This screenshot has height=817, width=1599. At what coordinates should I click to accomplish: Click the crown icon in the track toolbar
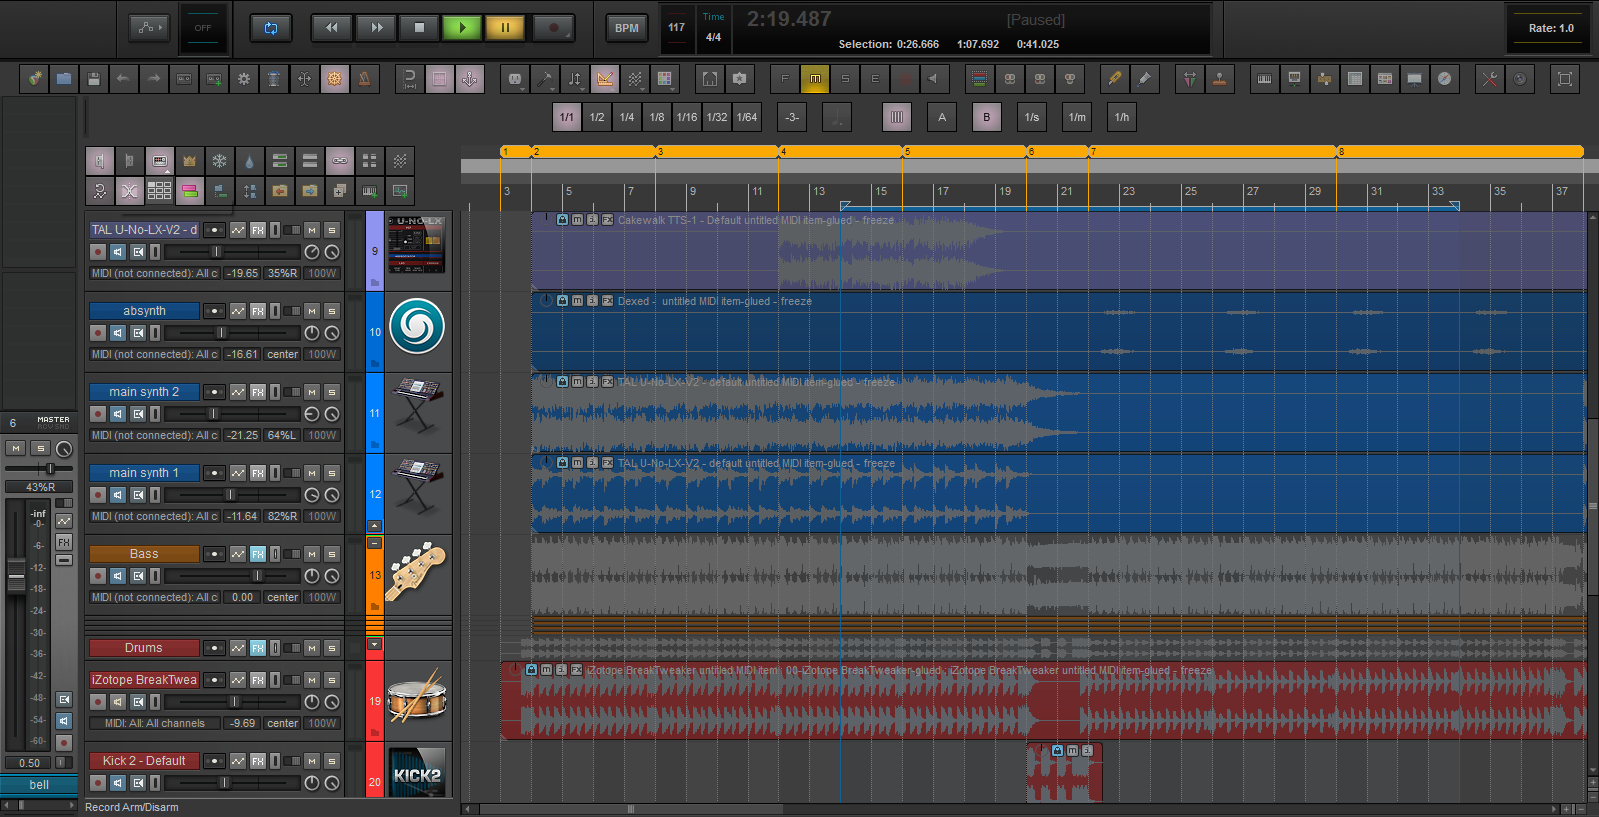[x=189, y=161]
